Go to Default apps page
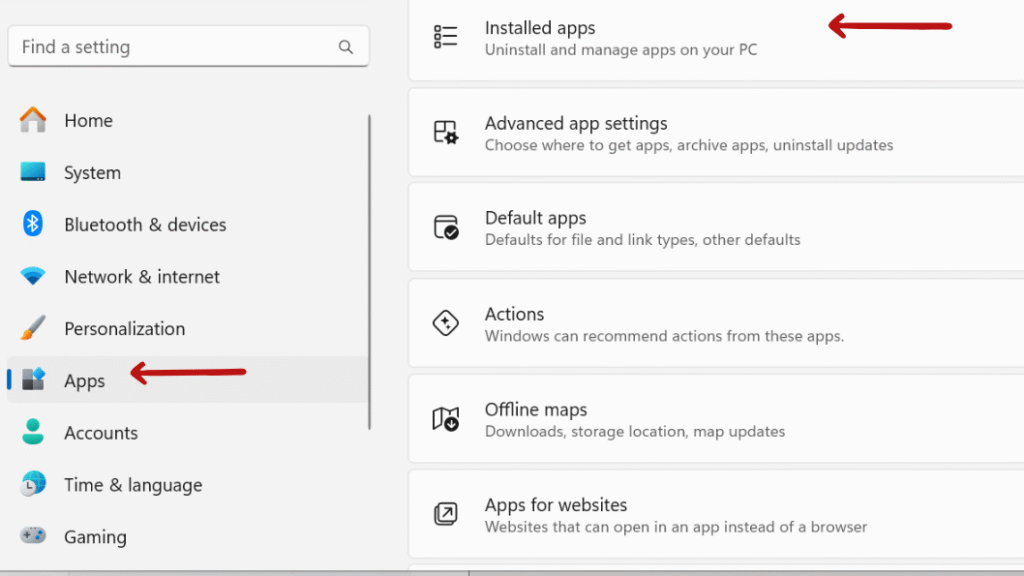This screenshot has height=576, width=1024. (x=716, y=228)
